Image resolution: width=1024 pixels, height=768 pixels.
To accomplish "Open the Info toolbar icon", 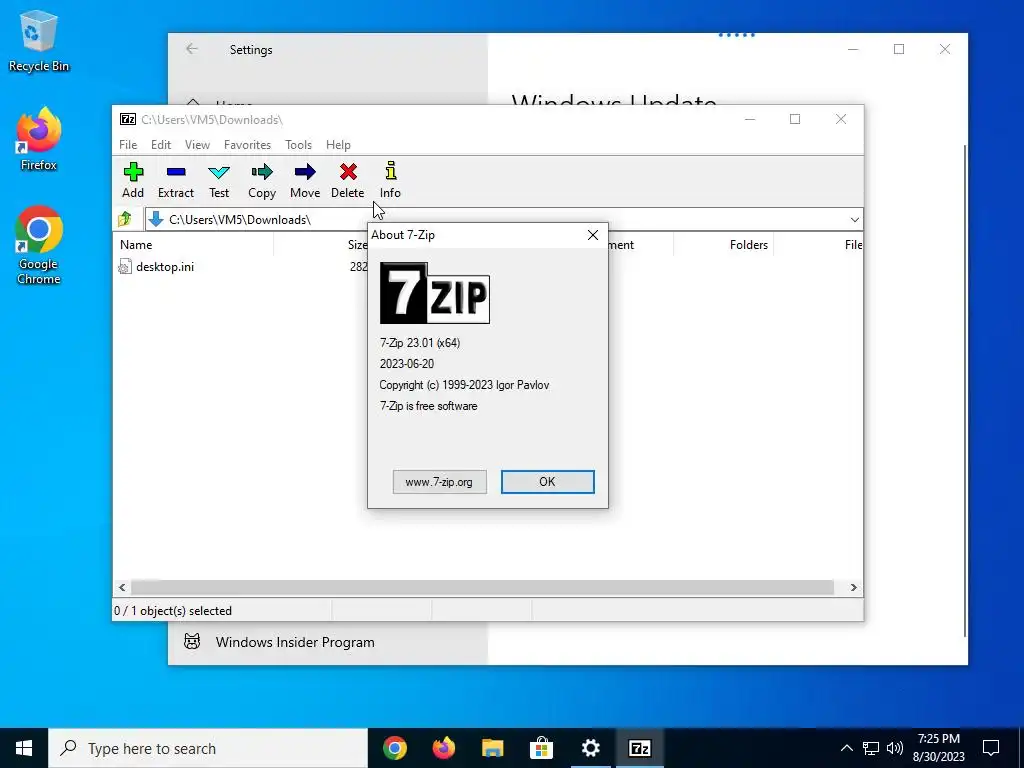I will click(x=391, y=170).
